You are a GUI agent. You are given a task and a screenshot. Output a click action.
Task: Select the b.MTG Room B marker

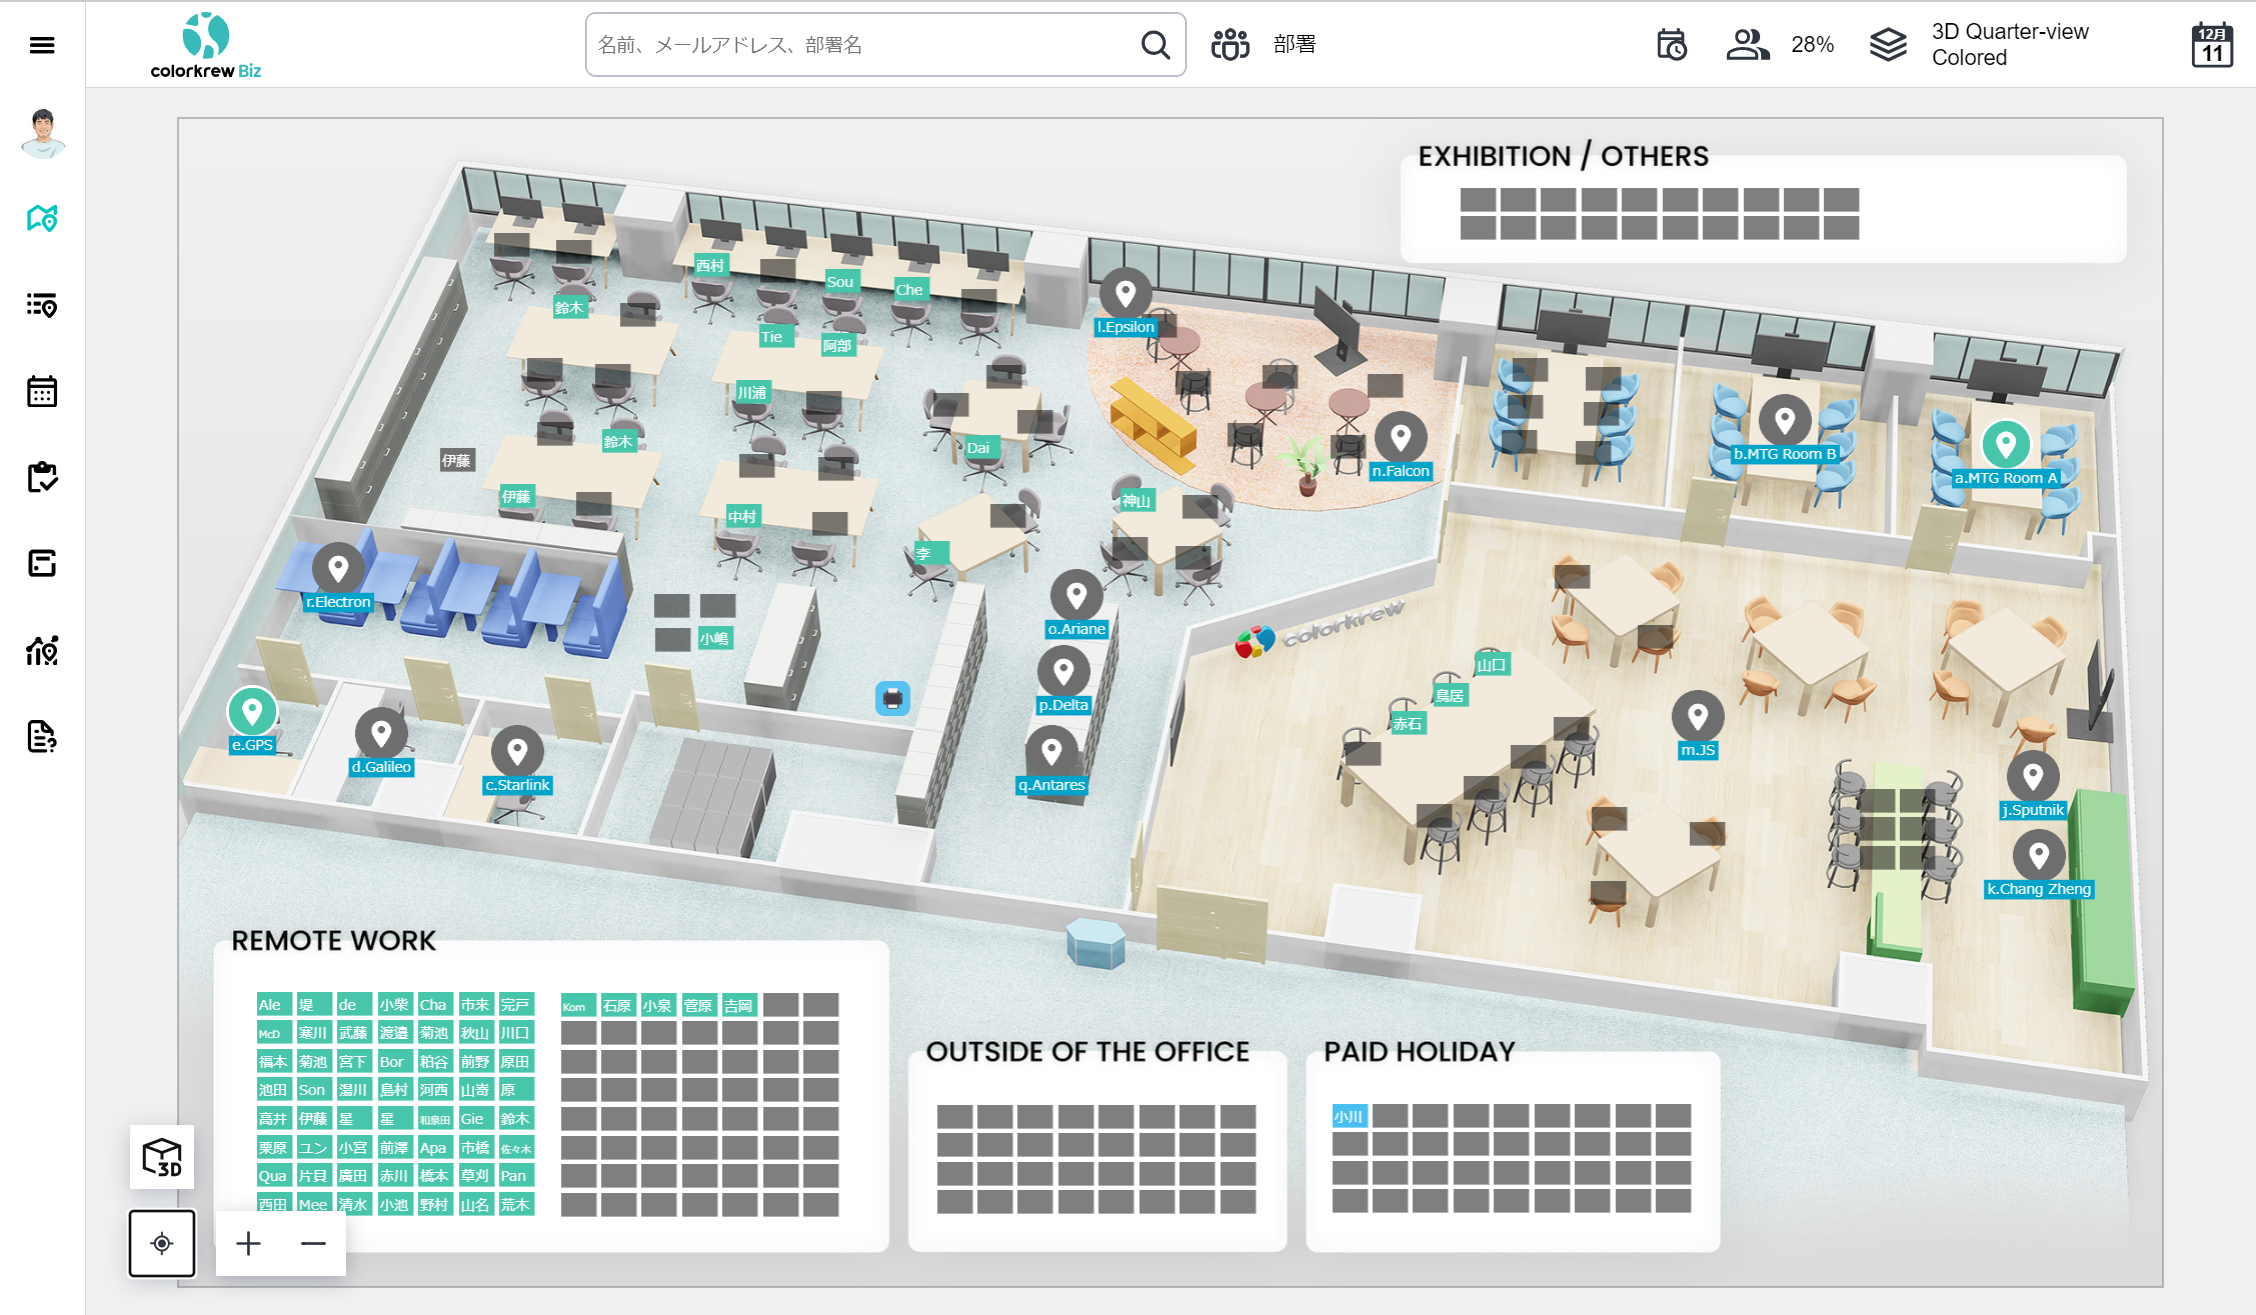point(1784,420)
